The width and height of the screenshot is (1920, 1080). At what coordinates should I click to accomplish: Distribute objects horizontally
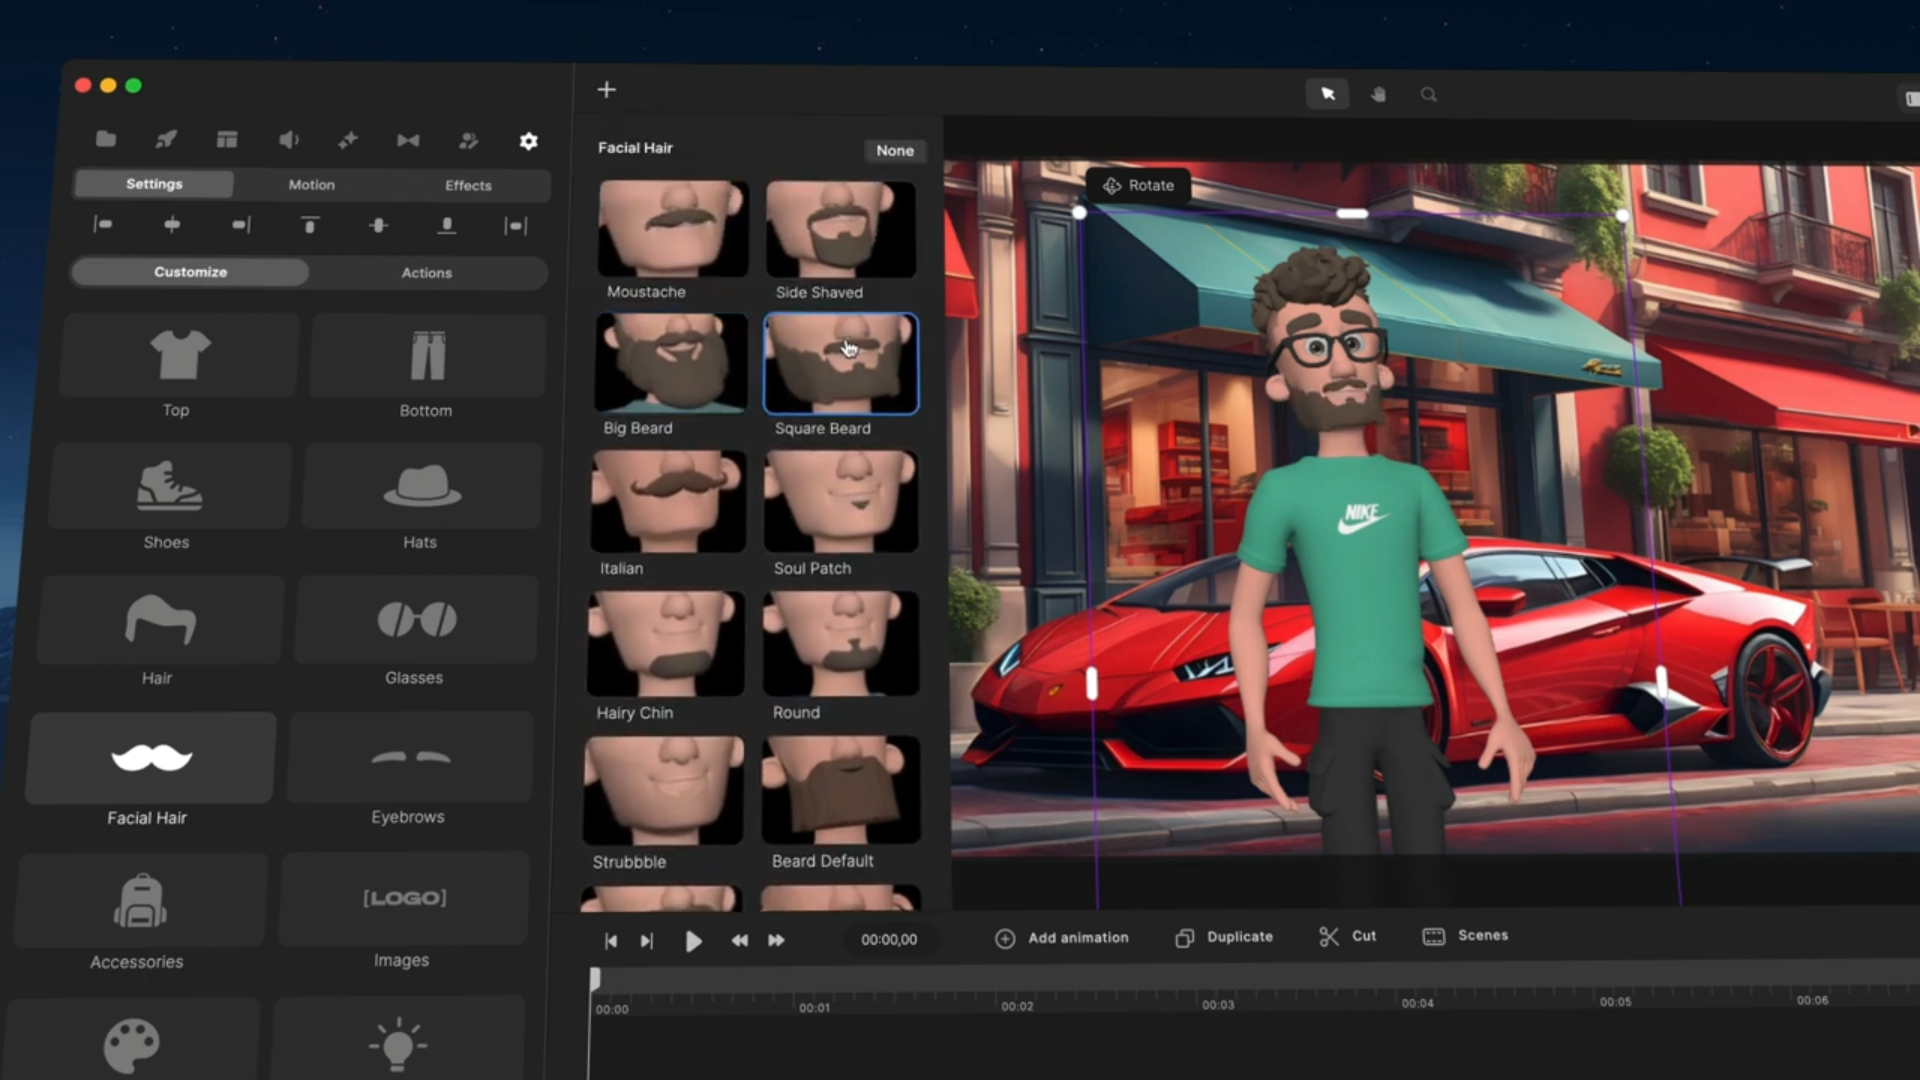tap(516, 227)
